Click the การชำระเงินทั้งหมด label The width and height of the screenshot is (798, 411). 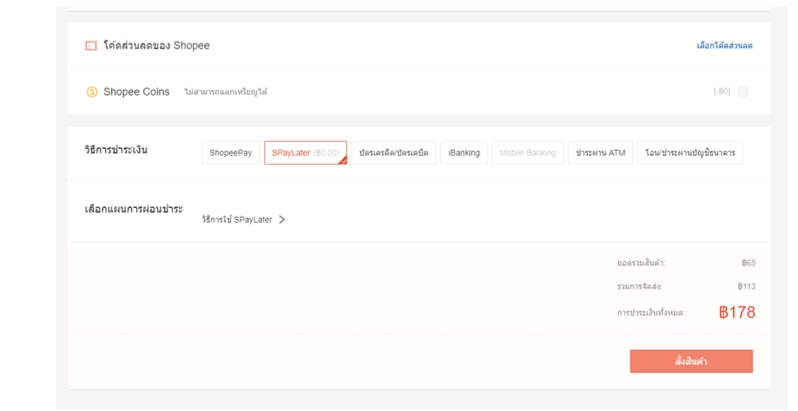(x=651, y=313)
